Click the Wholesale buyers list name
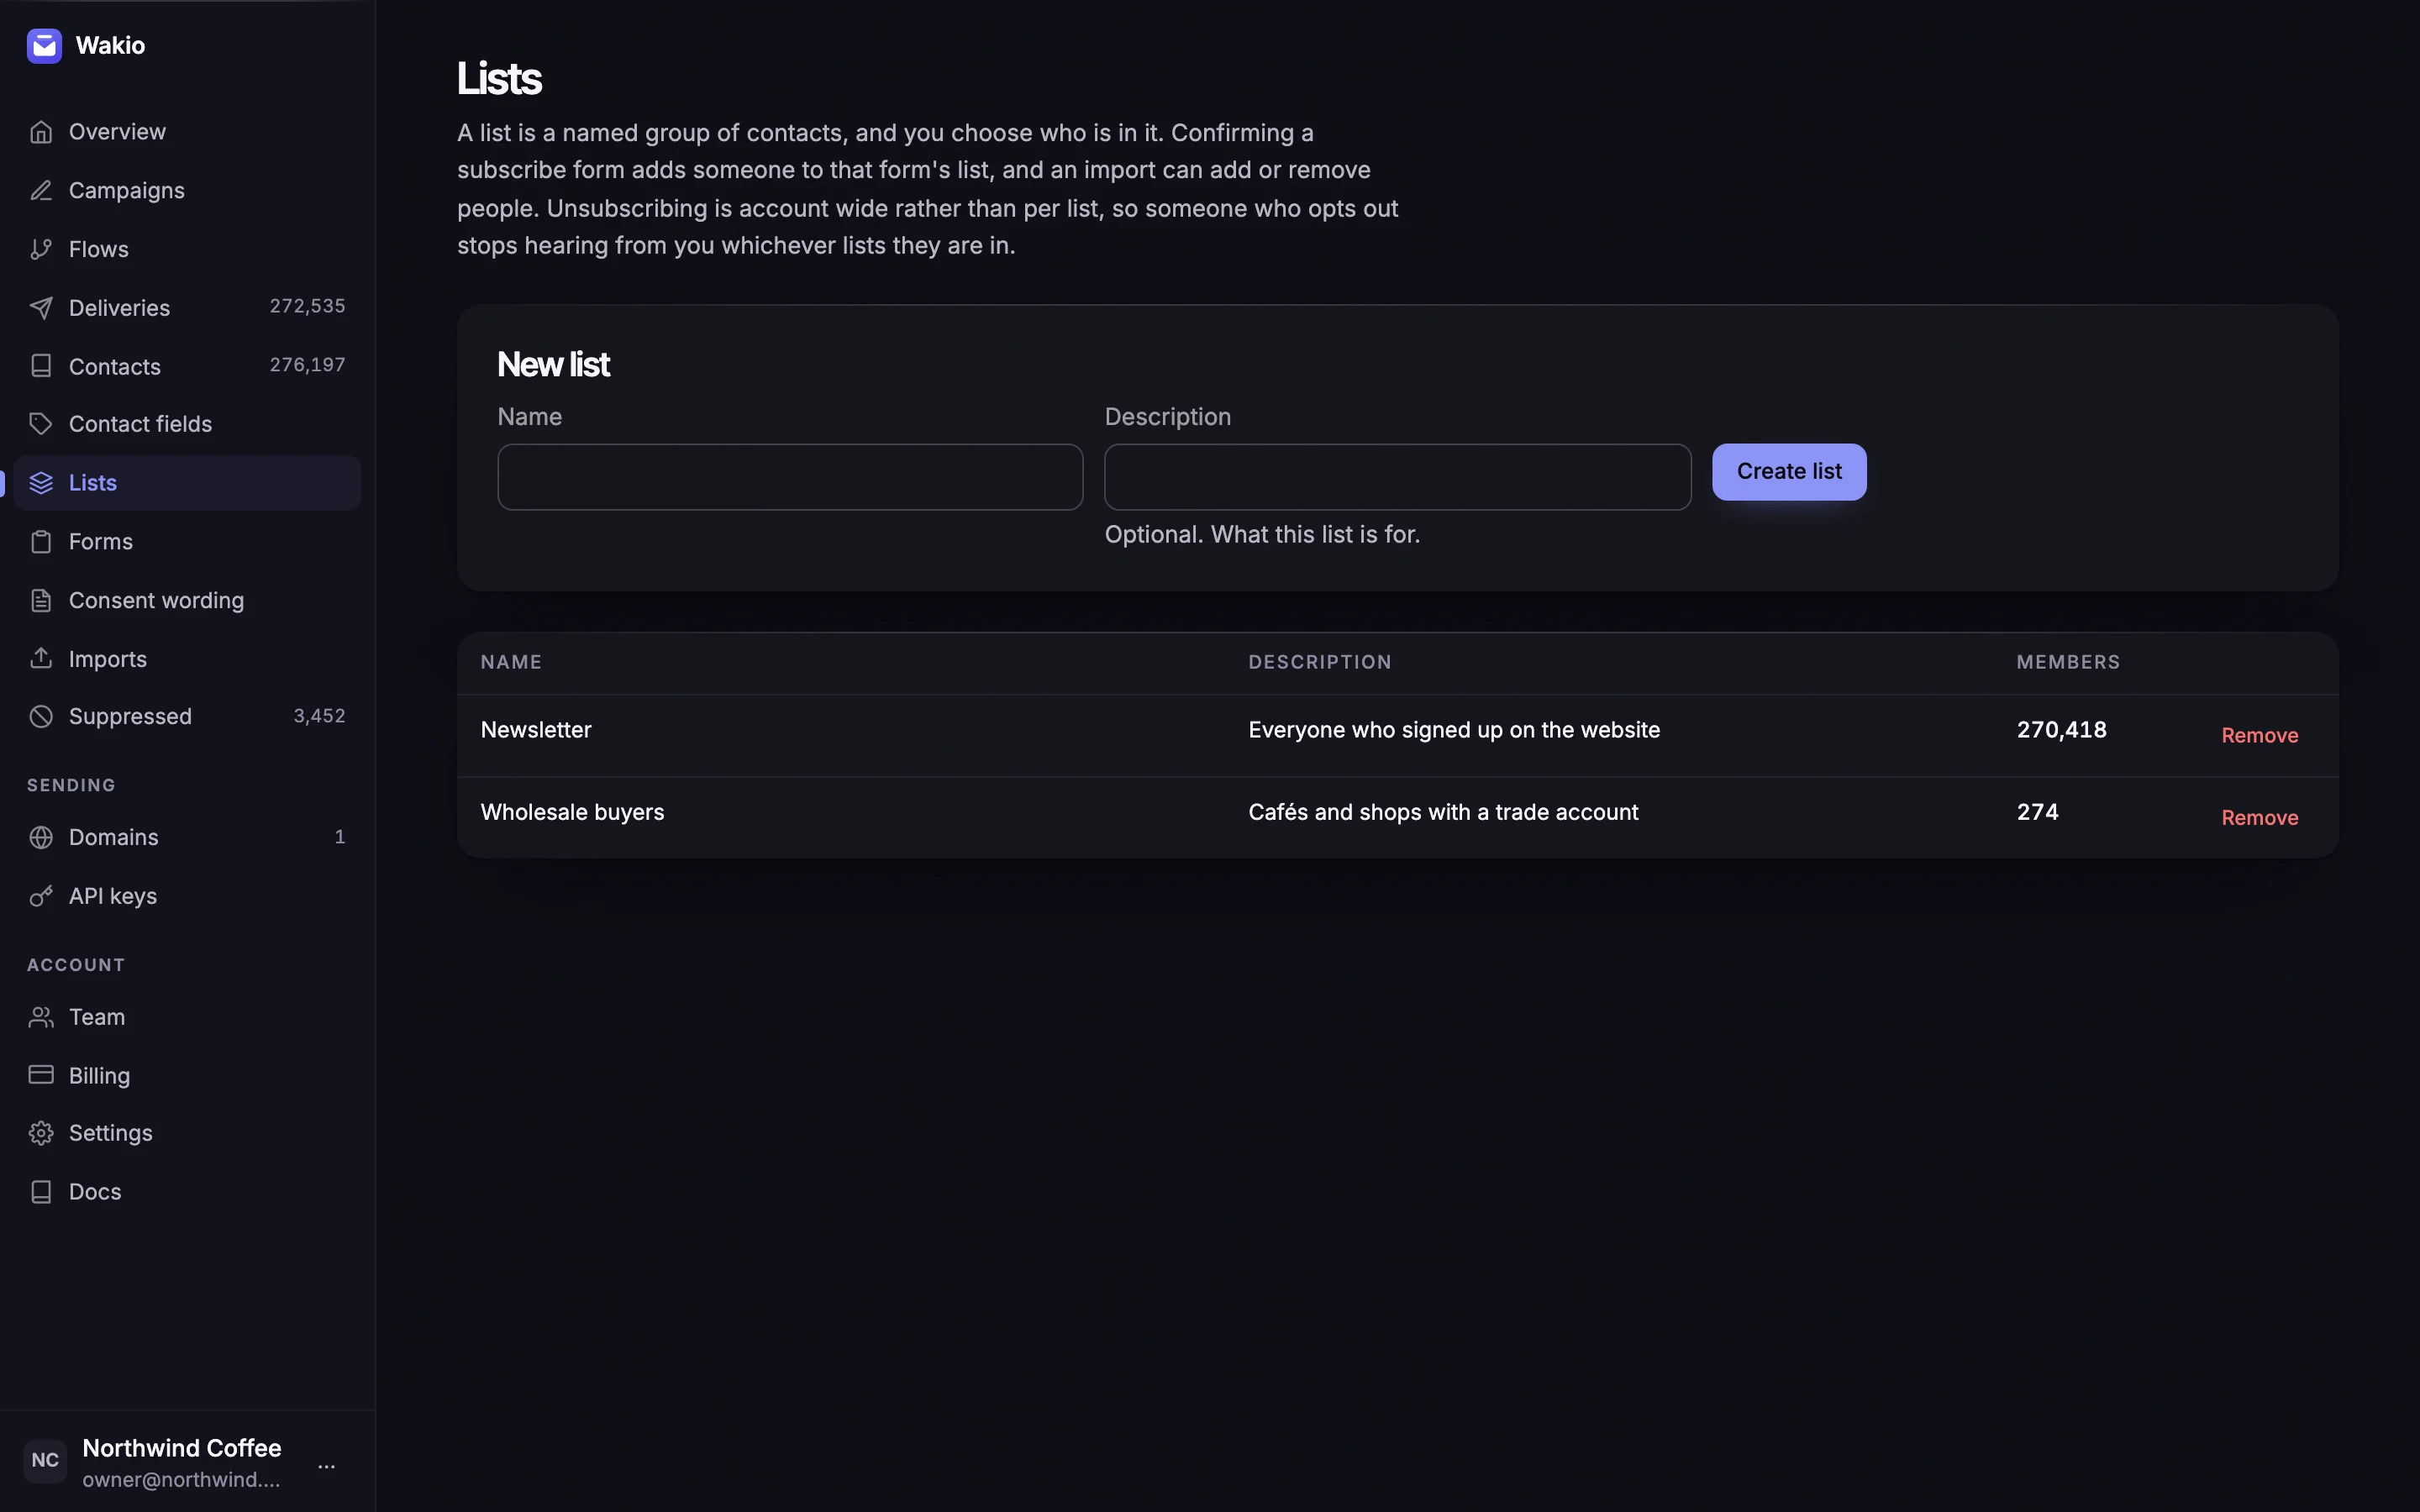The width and height of the screenshot is (2420, 1512). 572,812
